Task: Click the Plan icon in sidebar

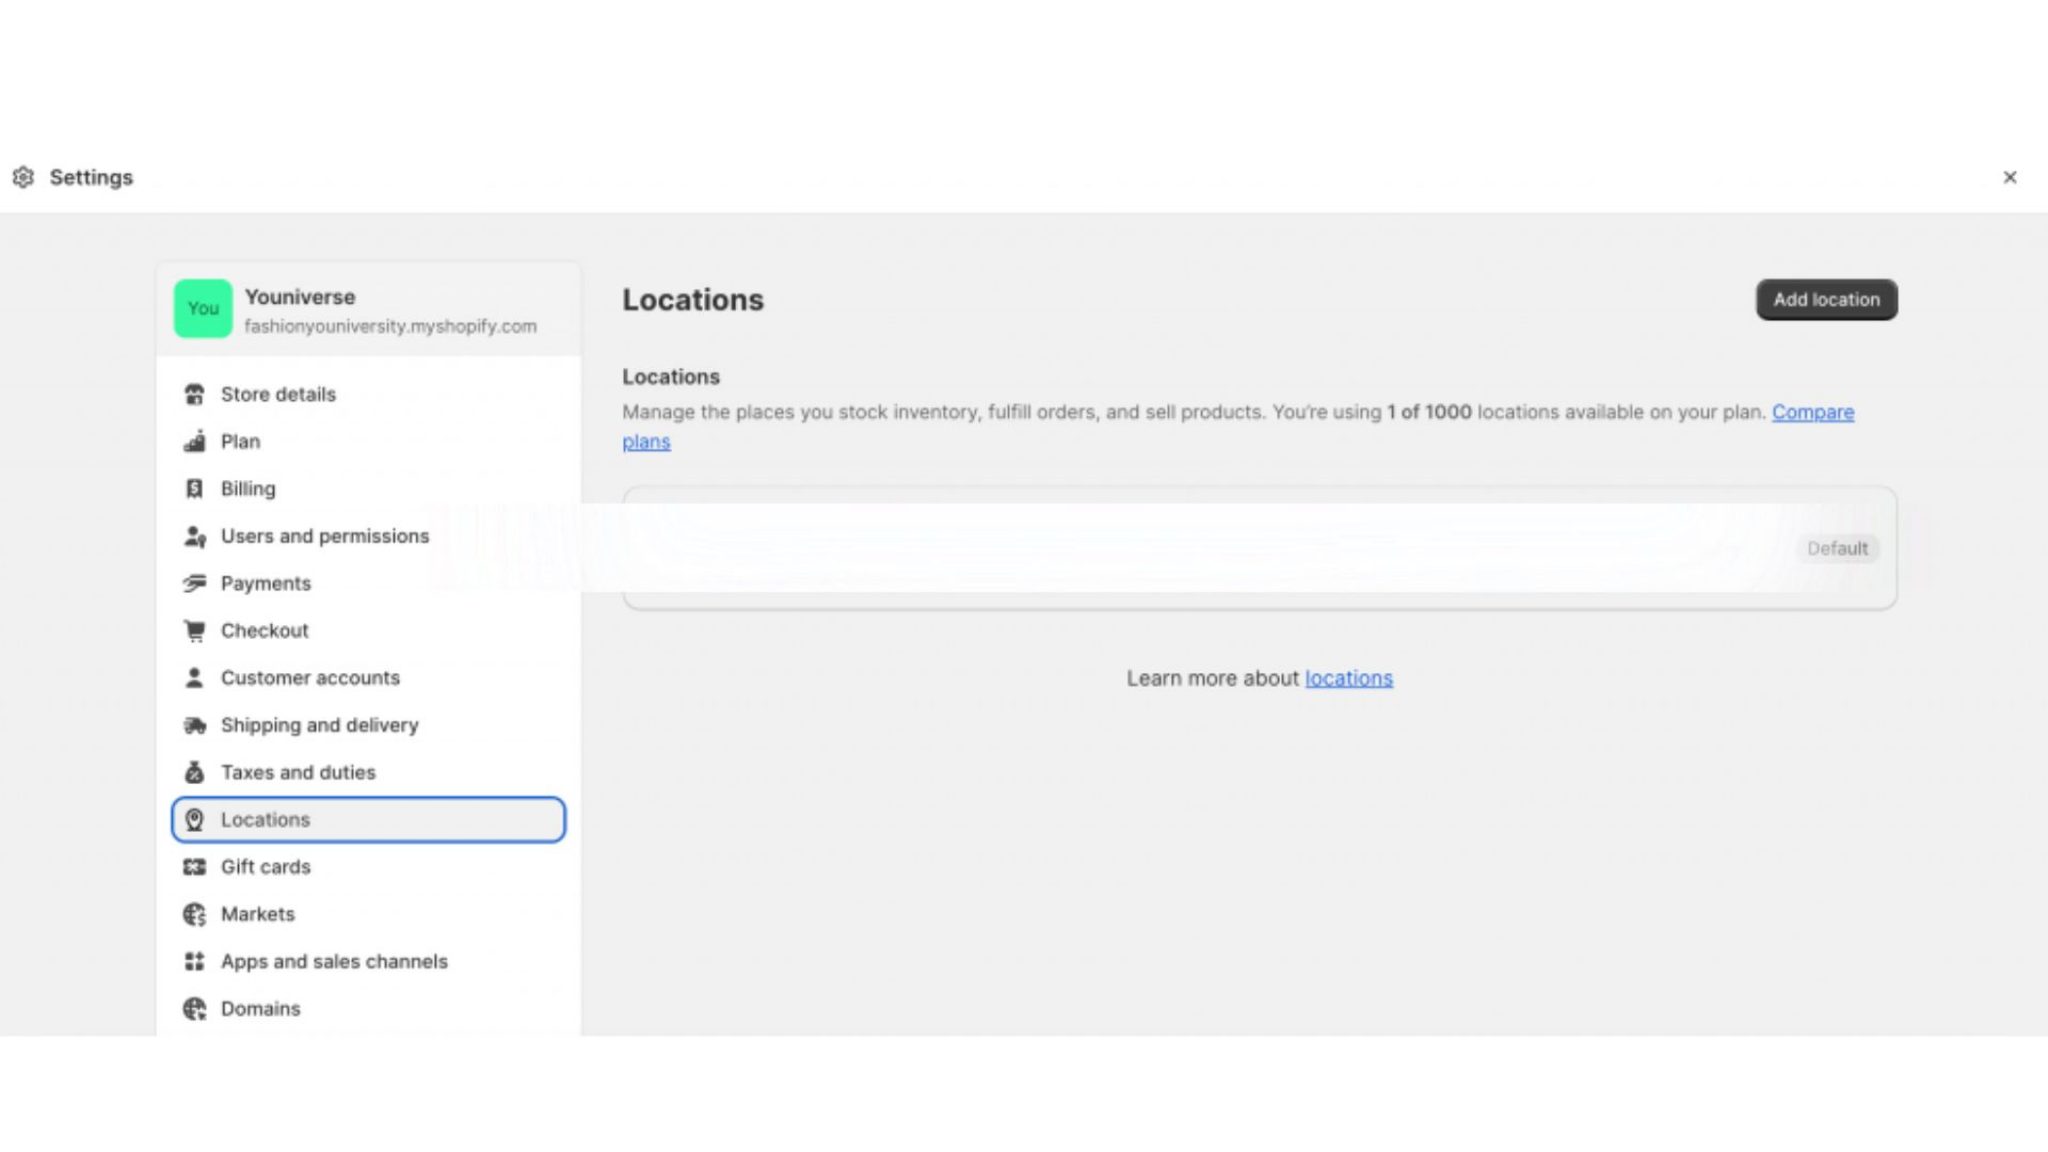Action: coord(194,441)
